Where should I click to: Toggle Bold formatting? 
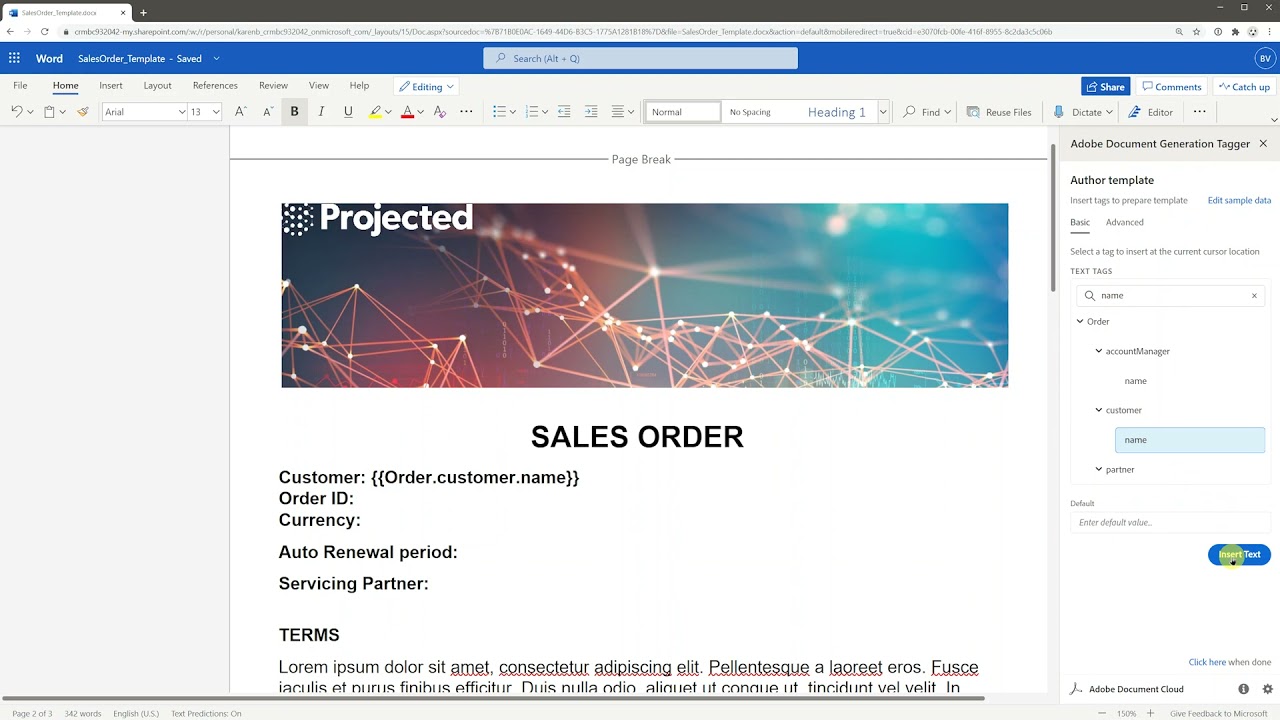(x=294, y=112)
